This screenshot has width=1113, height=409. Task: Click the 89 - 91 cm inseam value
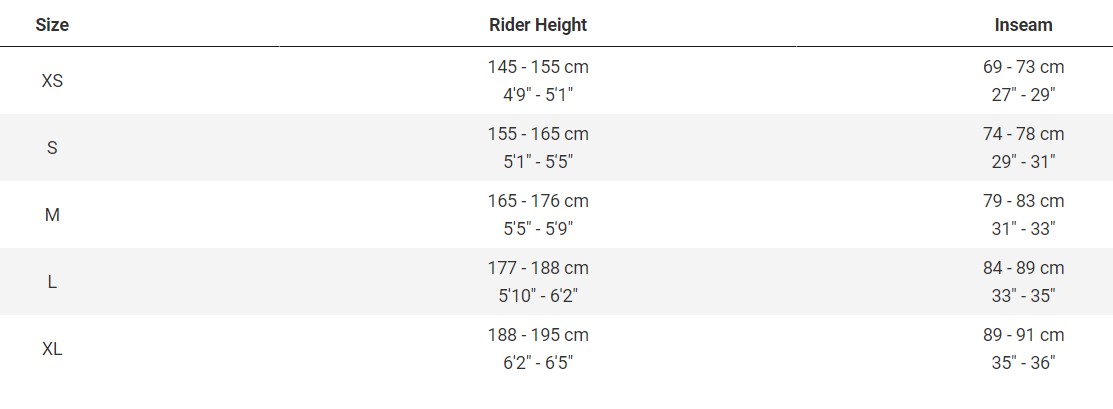tap(1023, 335)
